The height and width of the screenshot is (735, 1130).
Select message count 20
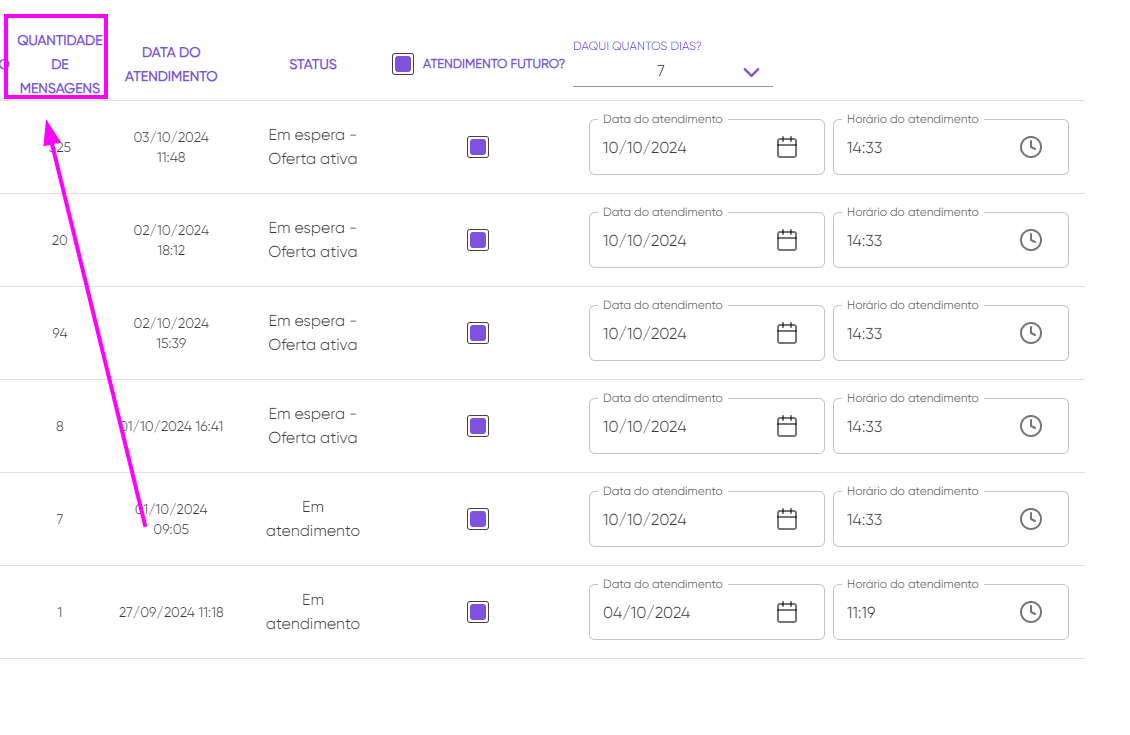tap(60, 240)
